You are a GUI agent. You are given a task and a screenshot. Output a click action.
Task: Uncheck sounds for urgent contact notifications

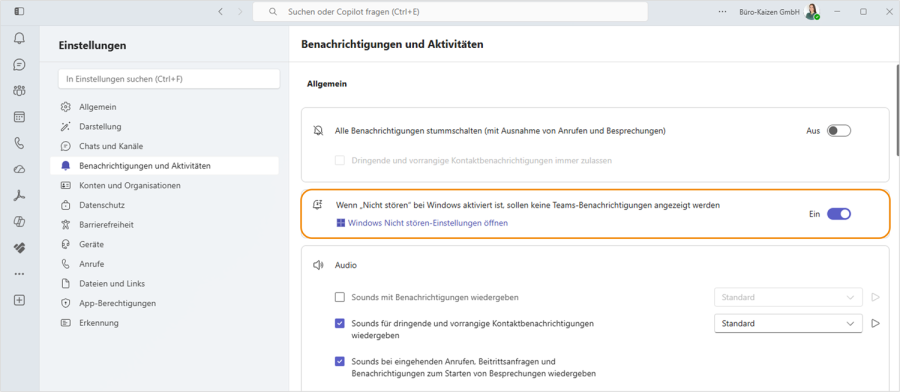point(340,324)
